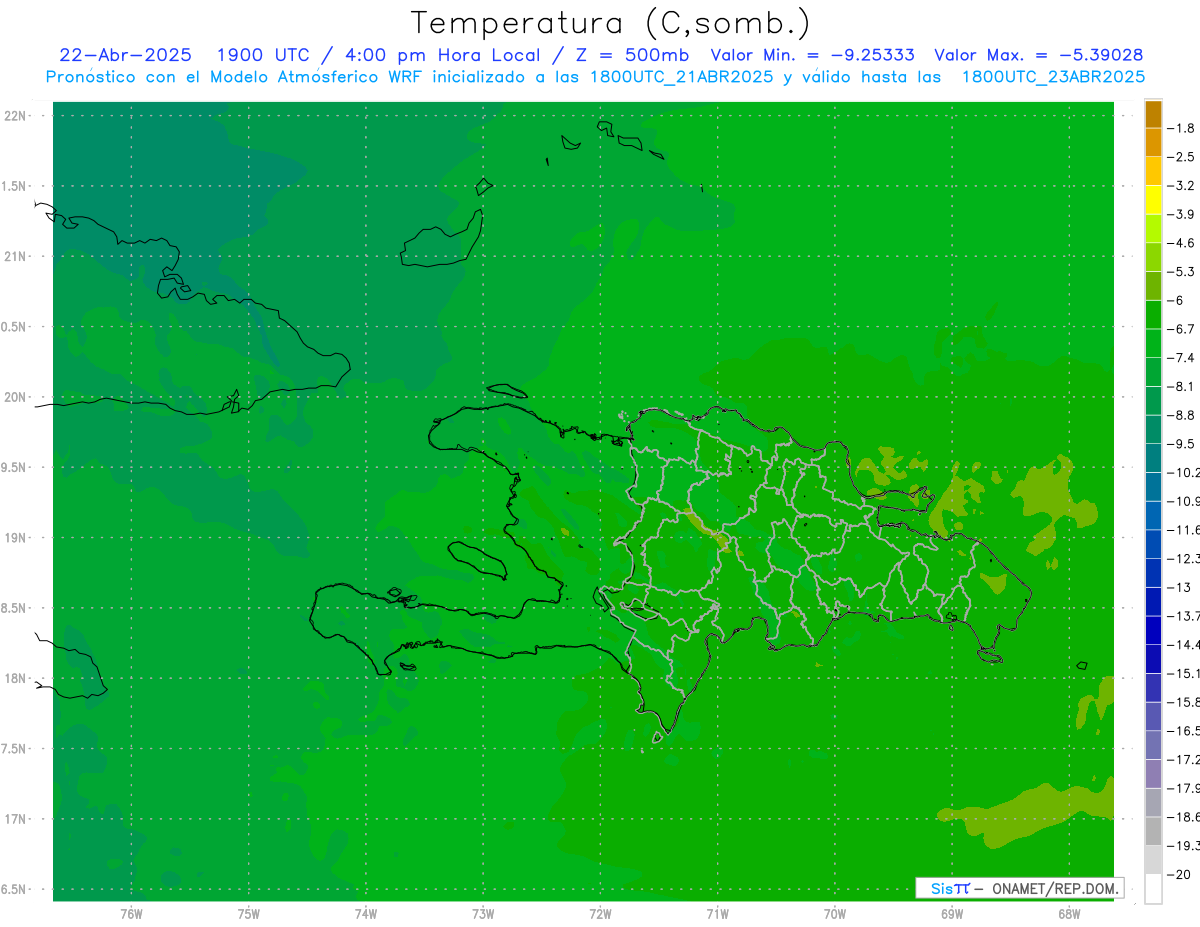
Task: Pick the olive-green swatch between -5.3 and -6
Action: (x=1153, y=286)
